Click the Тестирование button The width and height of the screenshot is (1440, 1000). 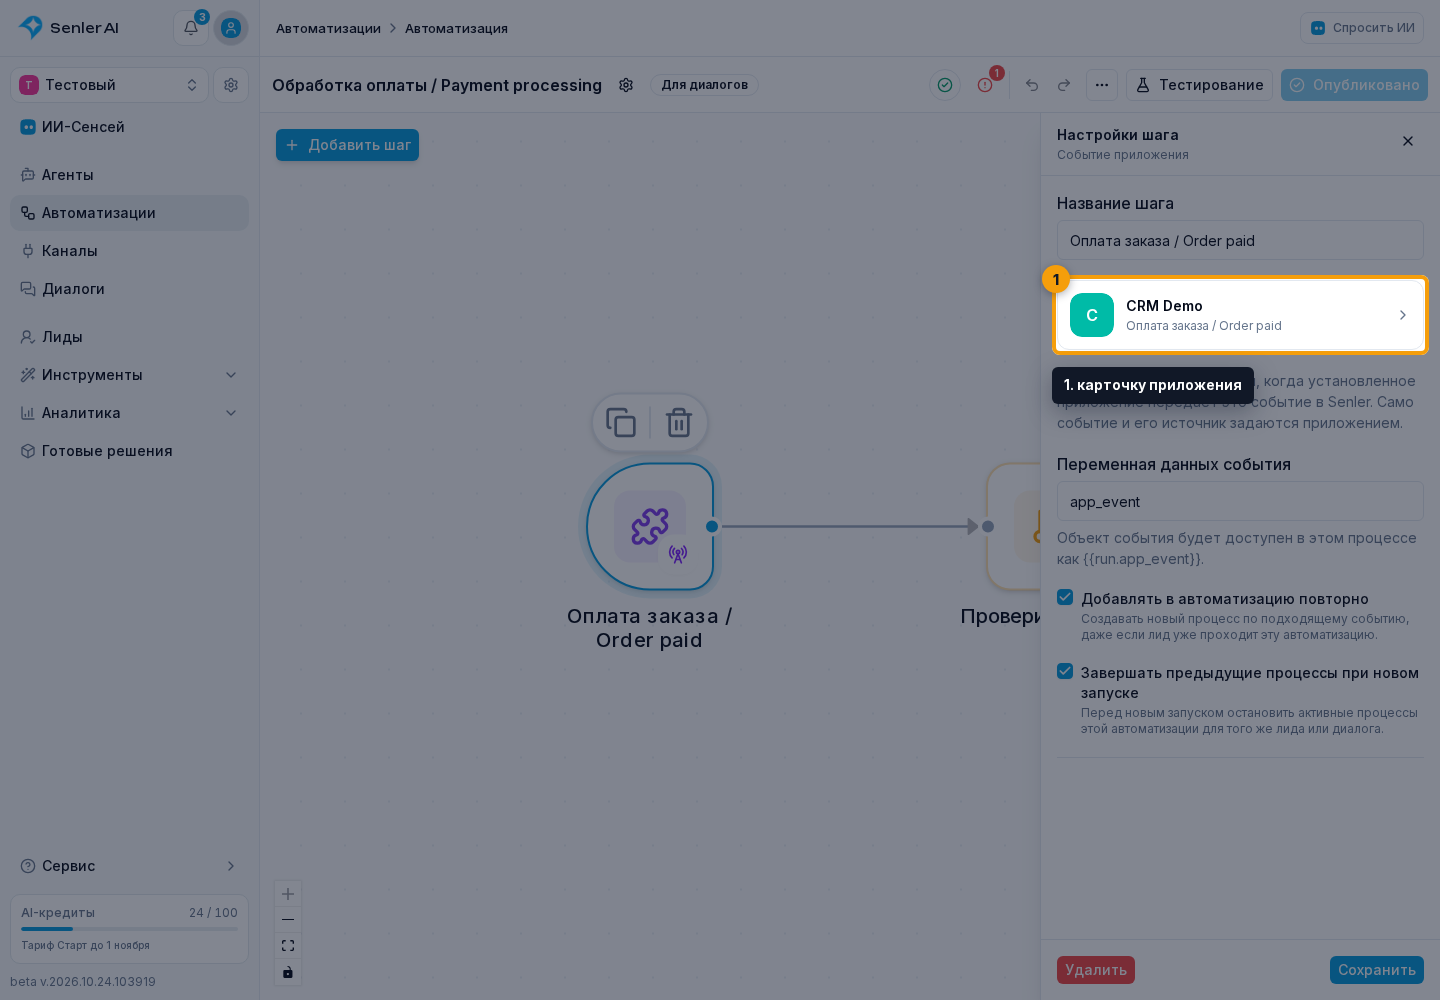coord(1200,85)
